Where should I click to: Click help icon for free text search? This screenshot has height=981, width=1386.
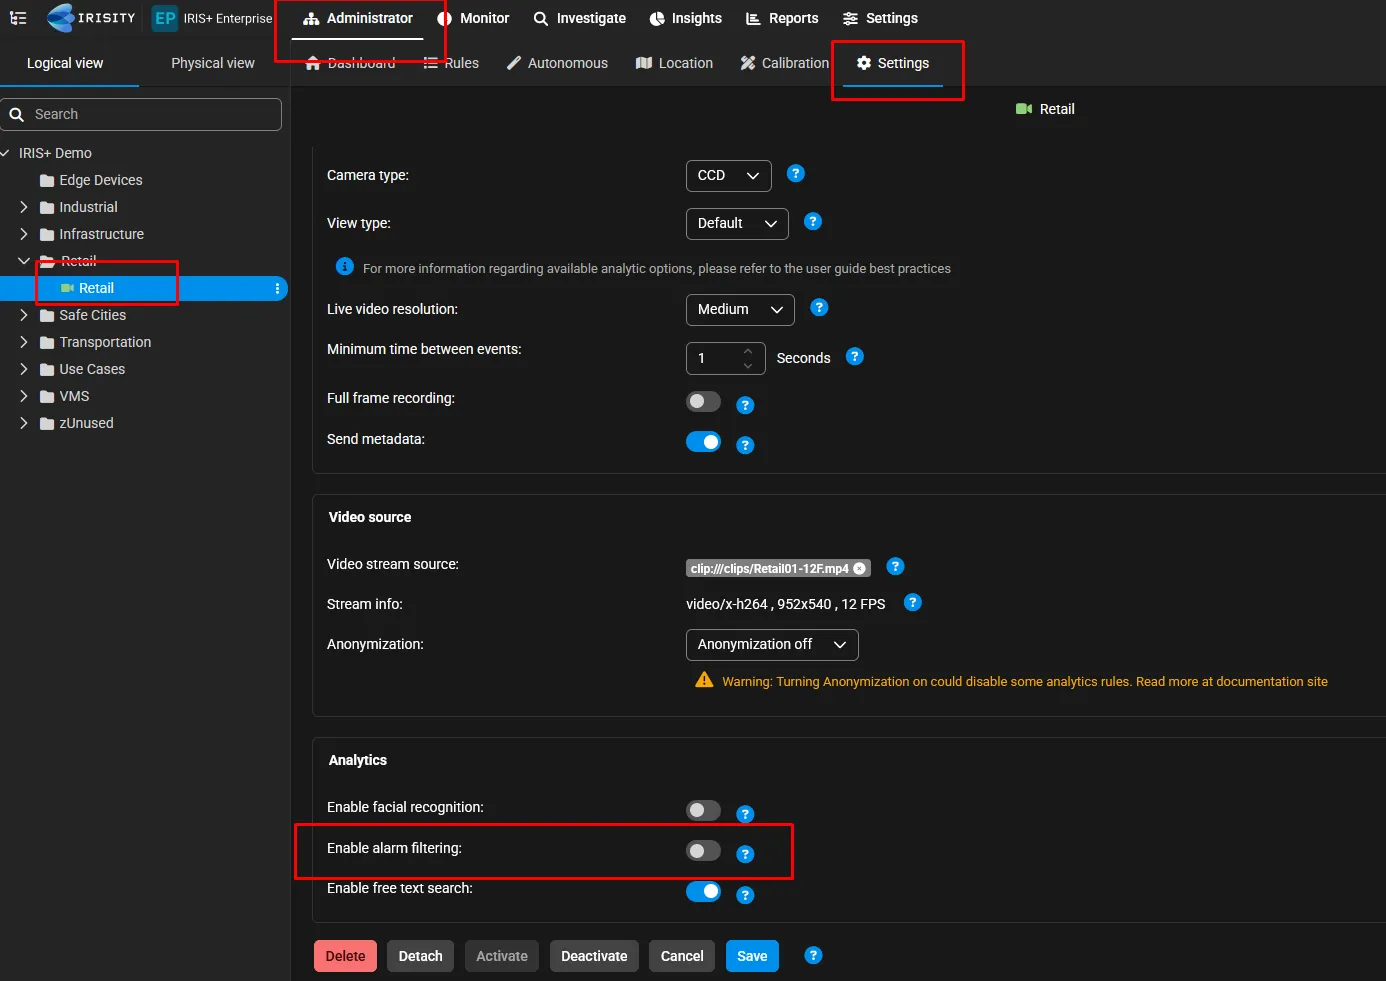[745, 895]
